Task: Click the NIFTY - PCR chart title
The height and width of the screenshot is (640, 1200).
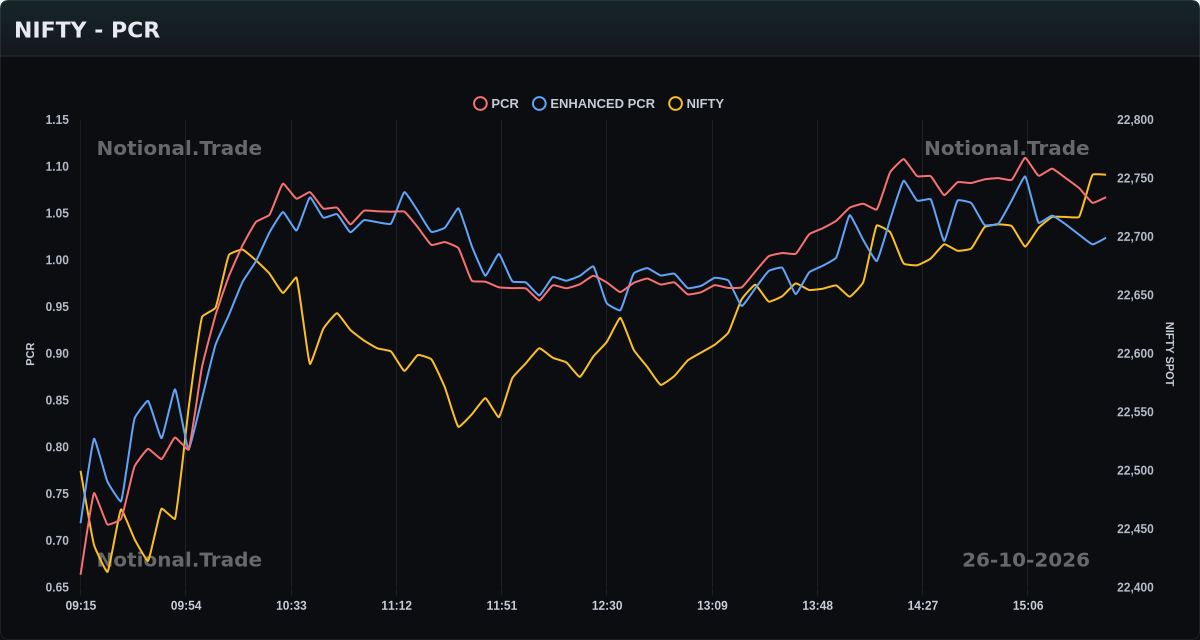Action: point(87,30)
